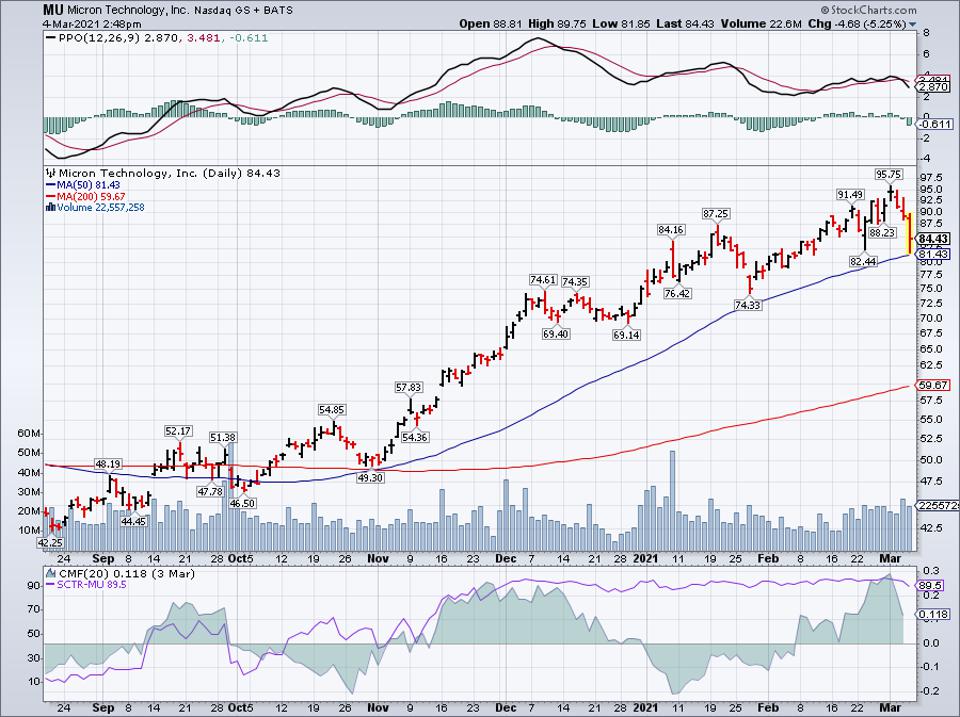Click the CMF(20) area marker in legend
The height and width of the screenshot is (717, 960).
pos(52,574)
